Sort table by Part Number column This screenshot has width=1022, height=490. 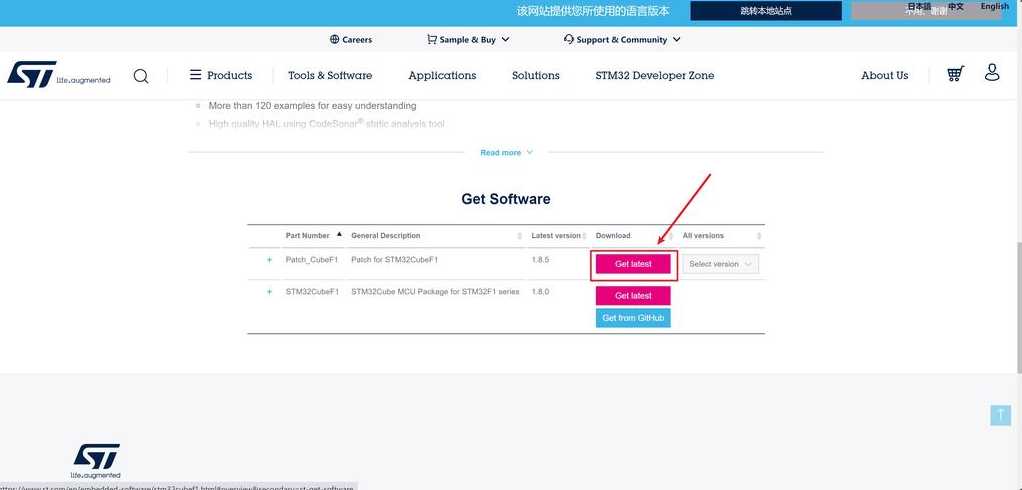point(313,235)
